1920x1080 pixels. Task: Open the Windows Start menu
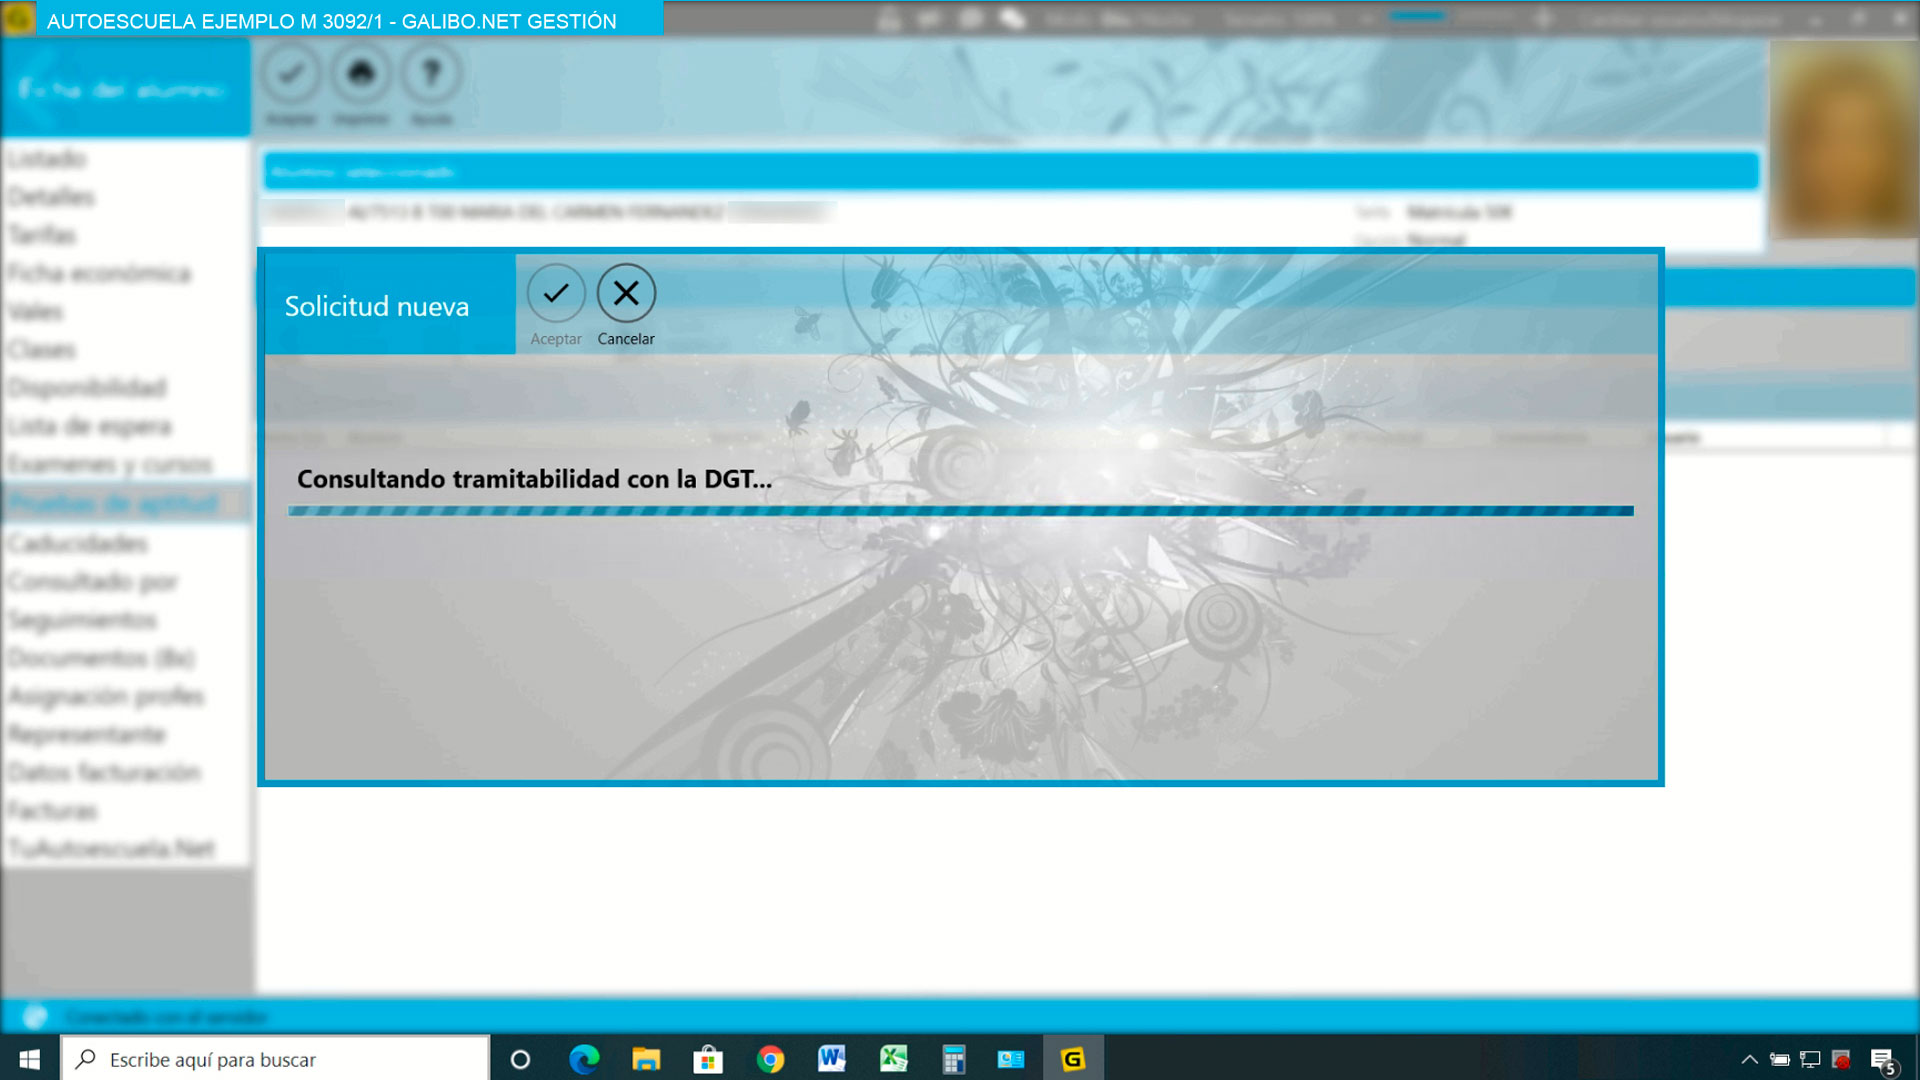point(30,1059)
